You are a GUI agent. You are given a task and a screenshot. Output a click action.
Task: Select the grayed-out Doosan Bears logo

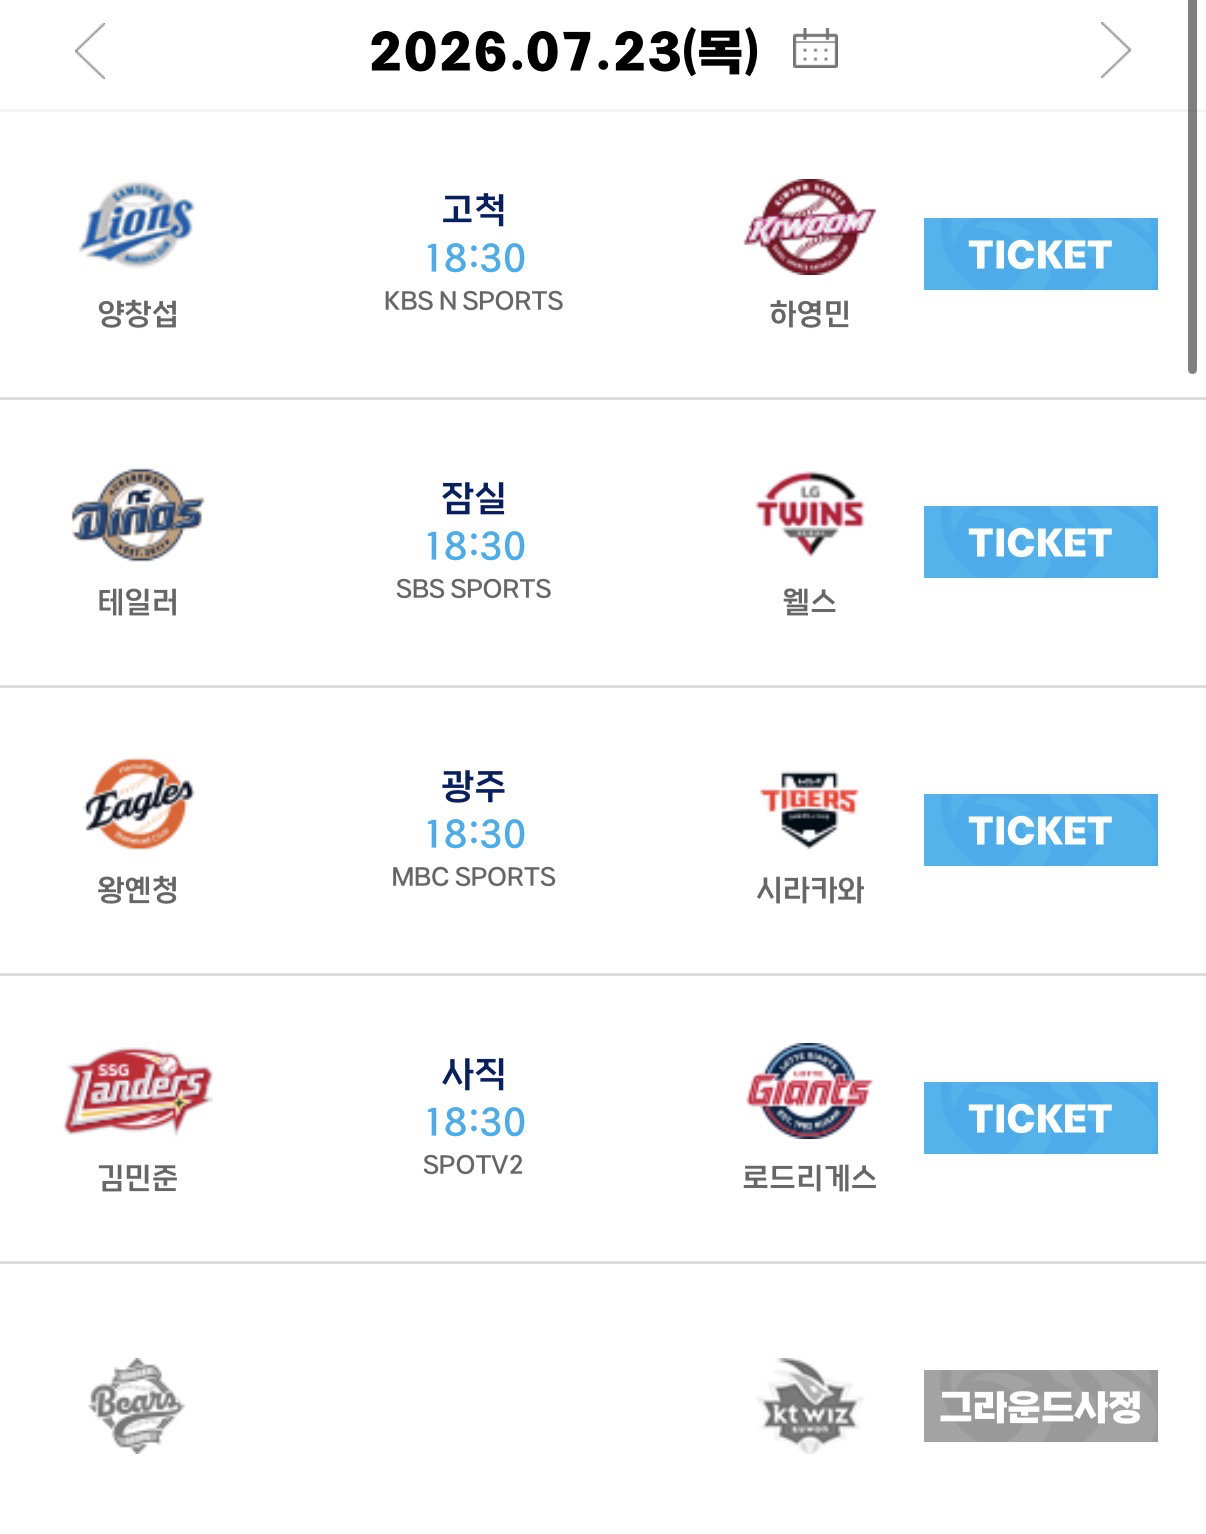(137, 1404)
